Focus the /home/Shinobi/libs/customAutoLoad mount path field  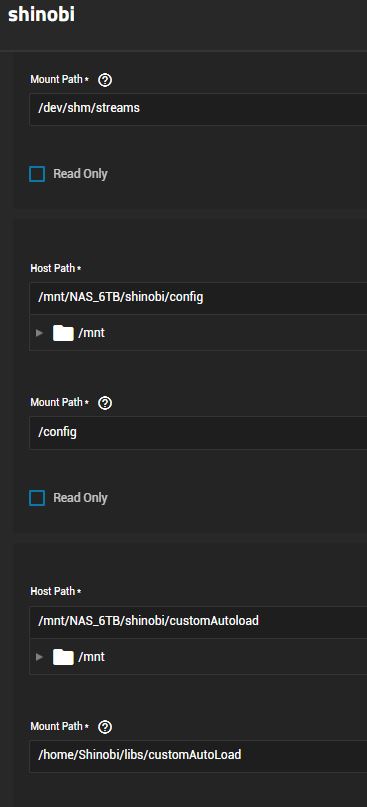click(198, 756)
